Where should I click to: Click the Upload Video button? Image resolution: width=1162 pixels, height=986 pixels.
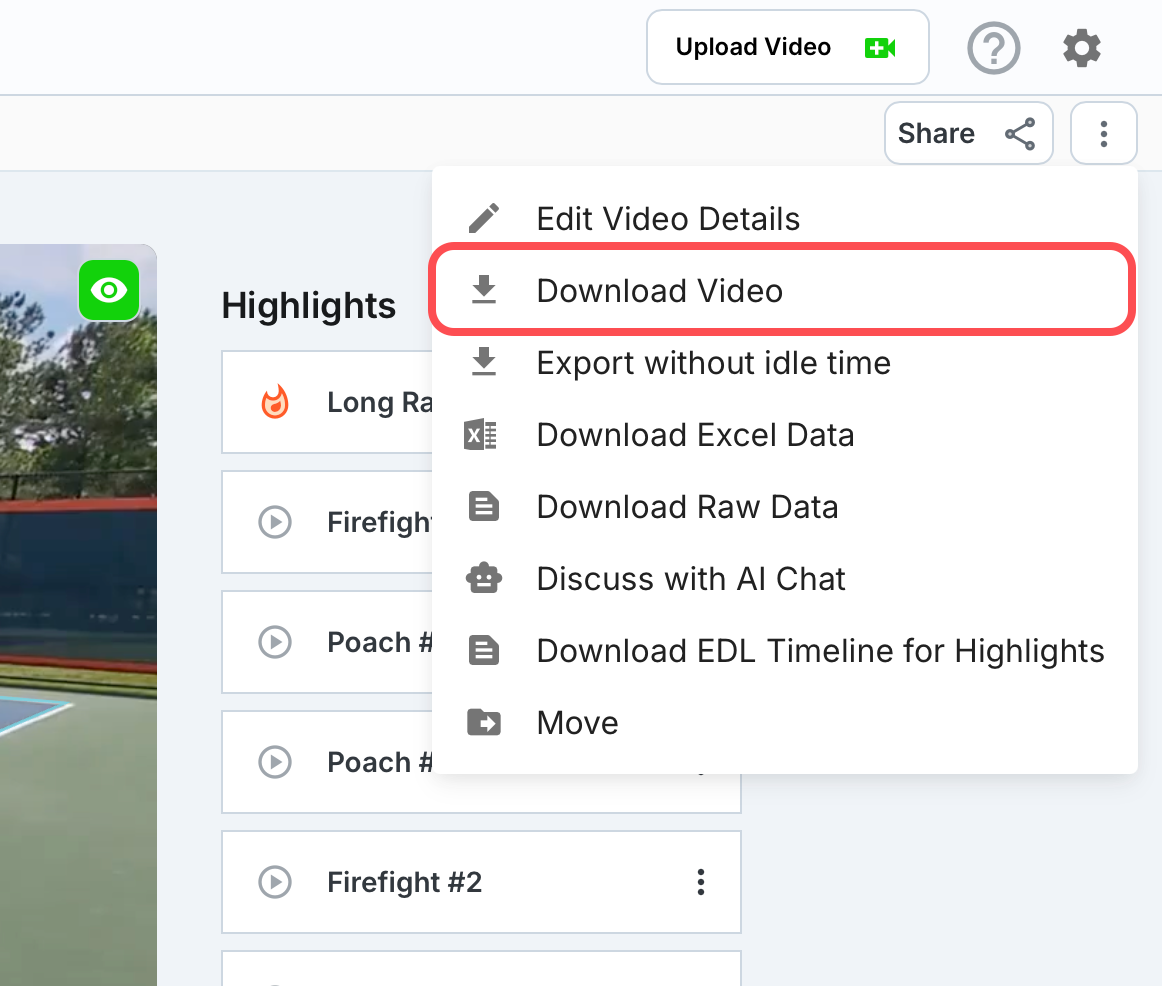coord(787,47)
